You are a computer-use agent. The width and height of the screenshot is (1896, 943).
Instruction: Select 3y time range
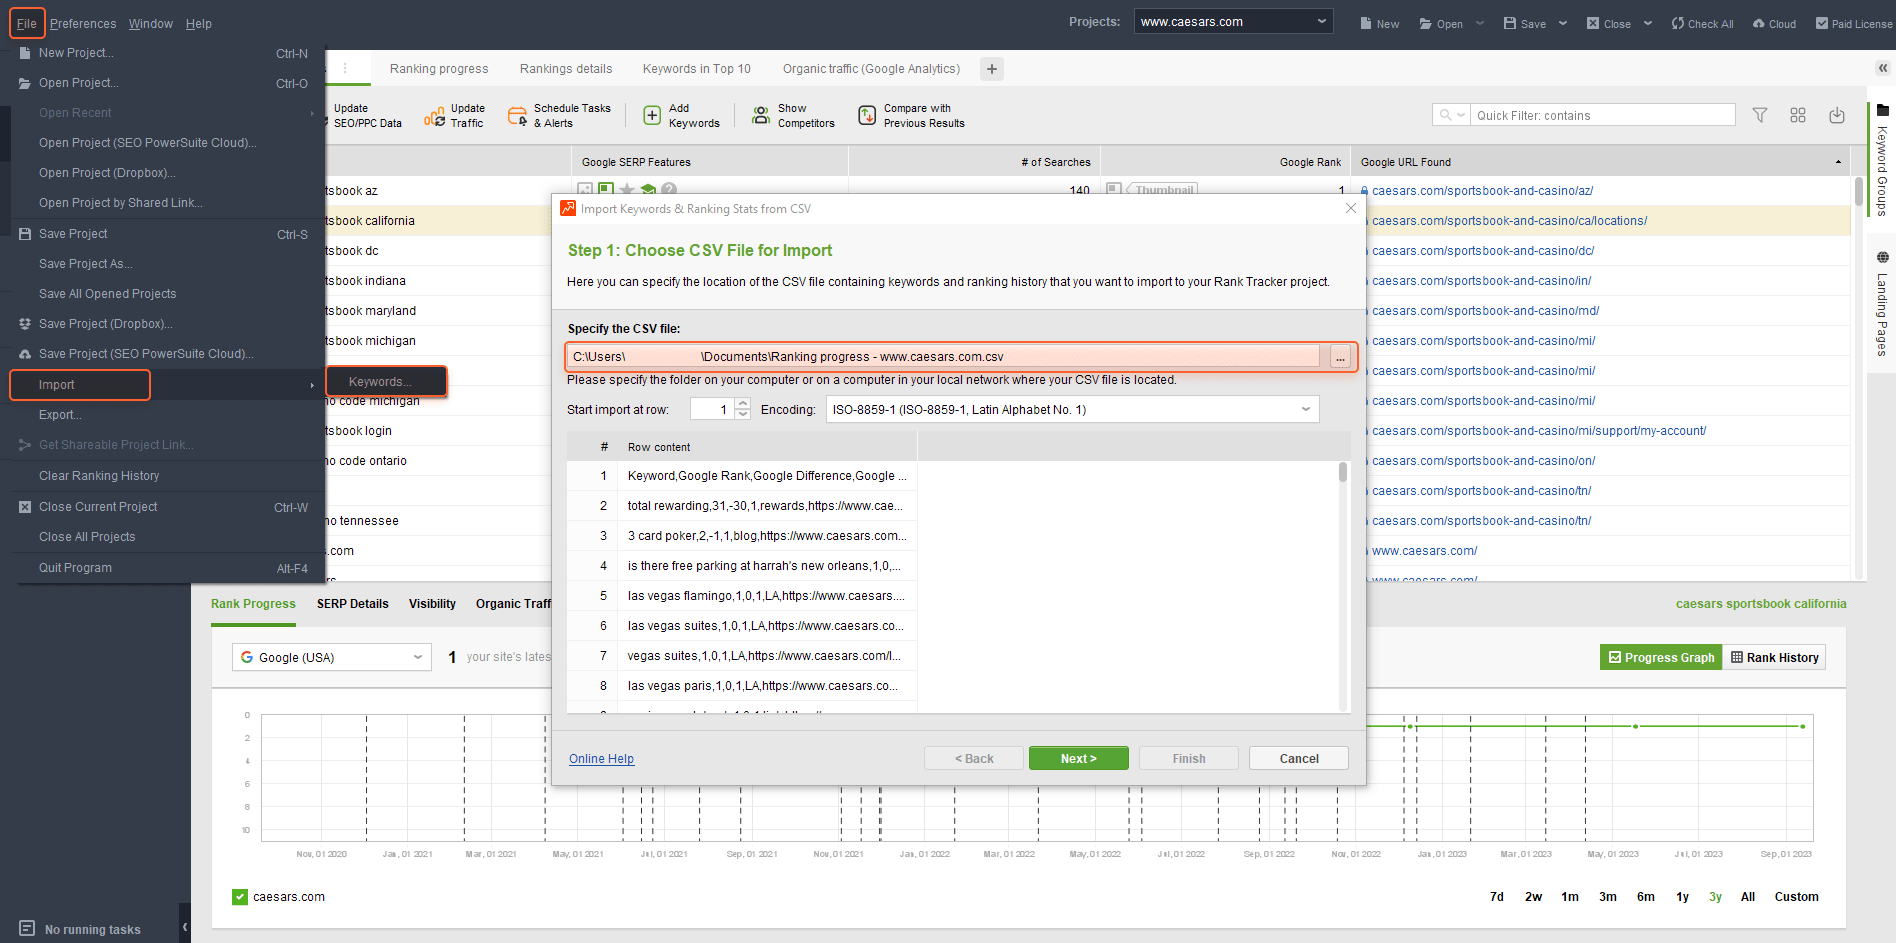pos(1716,897)
